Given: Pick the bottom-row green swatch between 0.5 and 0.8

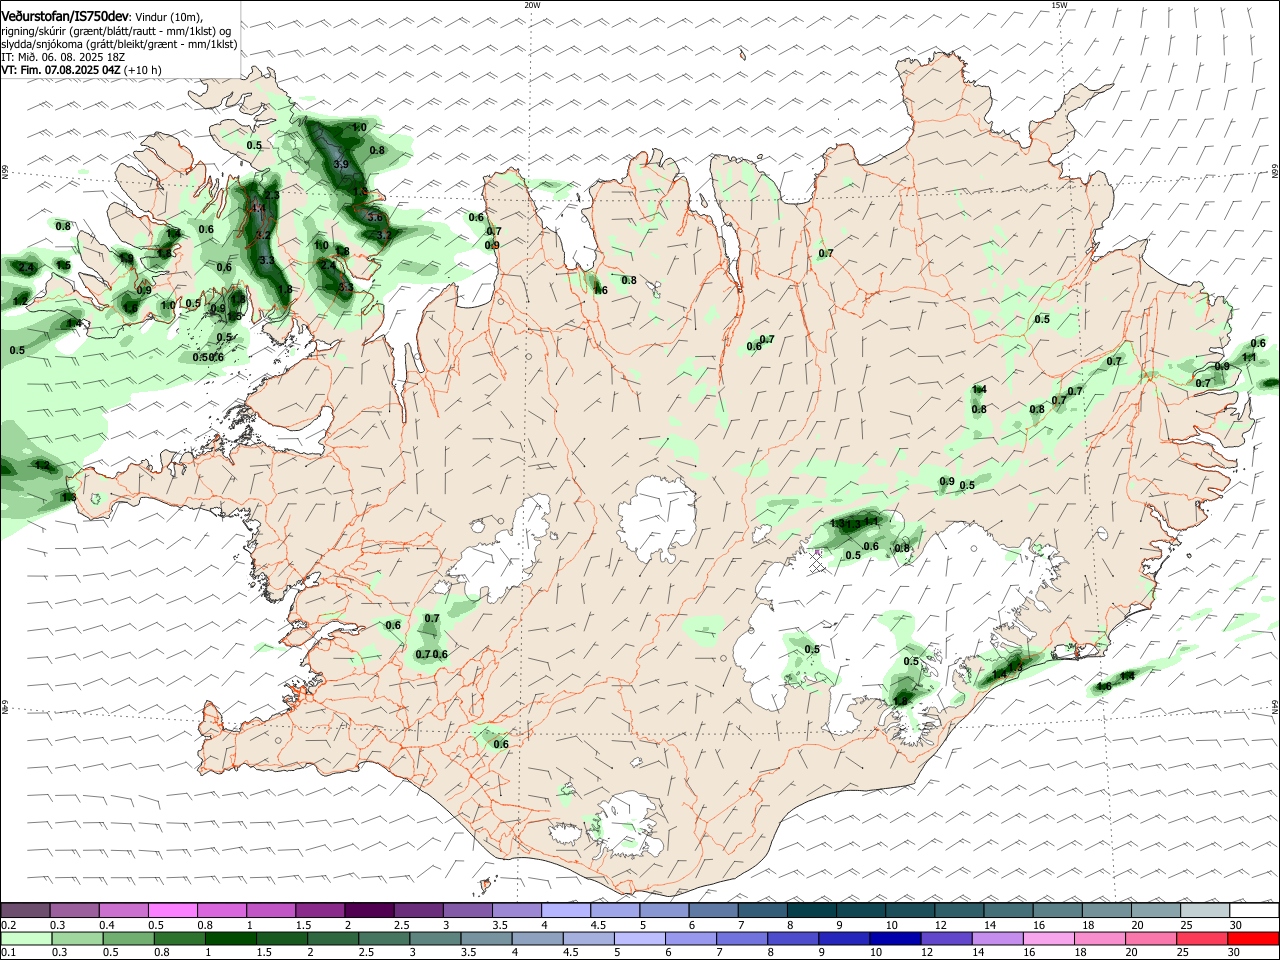Looking at the screenshot, I should [x=129, y=938].
